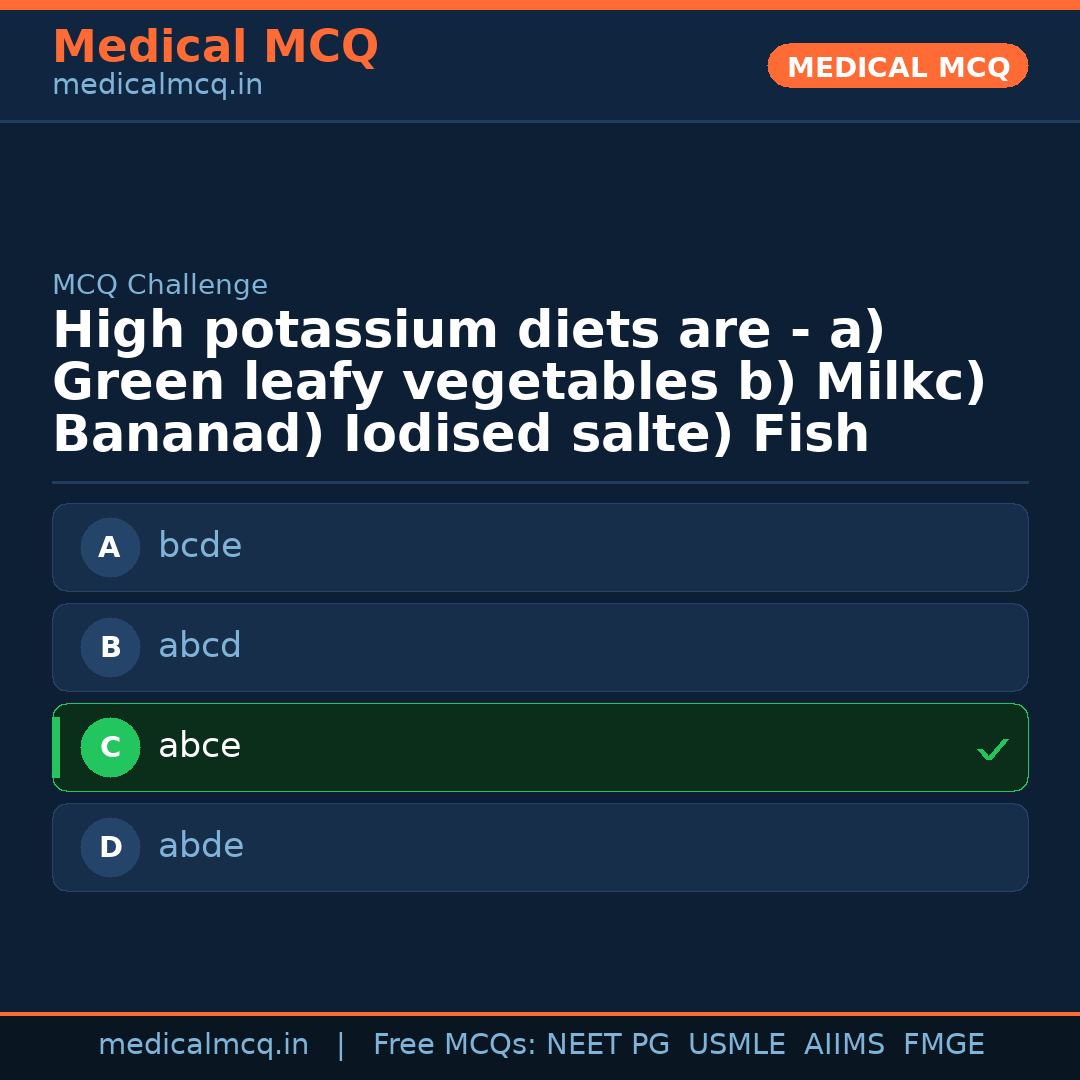Click the green checkmark on option C
Viewport: 1080px width, 1080px height.
[x=991, y=748]
